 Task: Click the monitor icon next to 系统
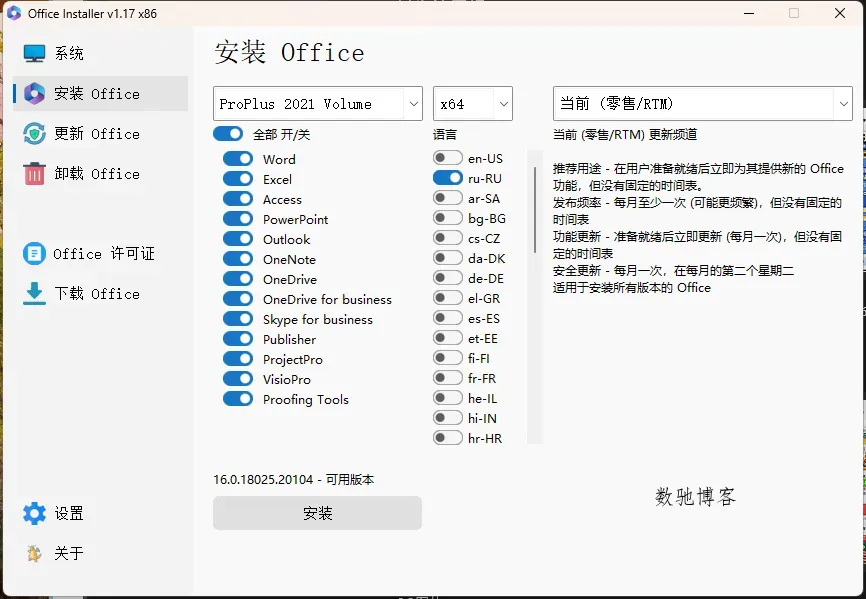(x=34, y=54)
